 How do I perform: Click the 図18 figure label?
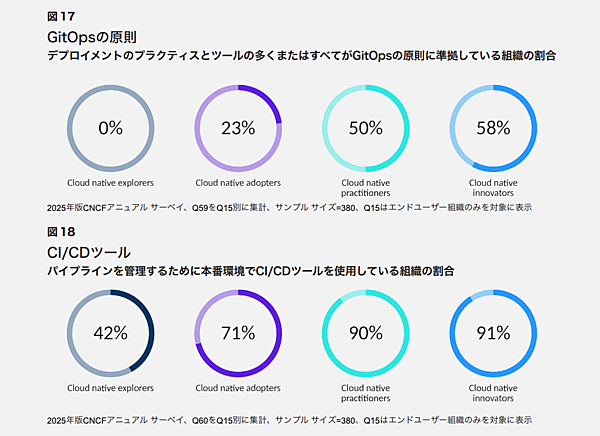(60, 232)
